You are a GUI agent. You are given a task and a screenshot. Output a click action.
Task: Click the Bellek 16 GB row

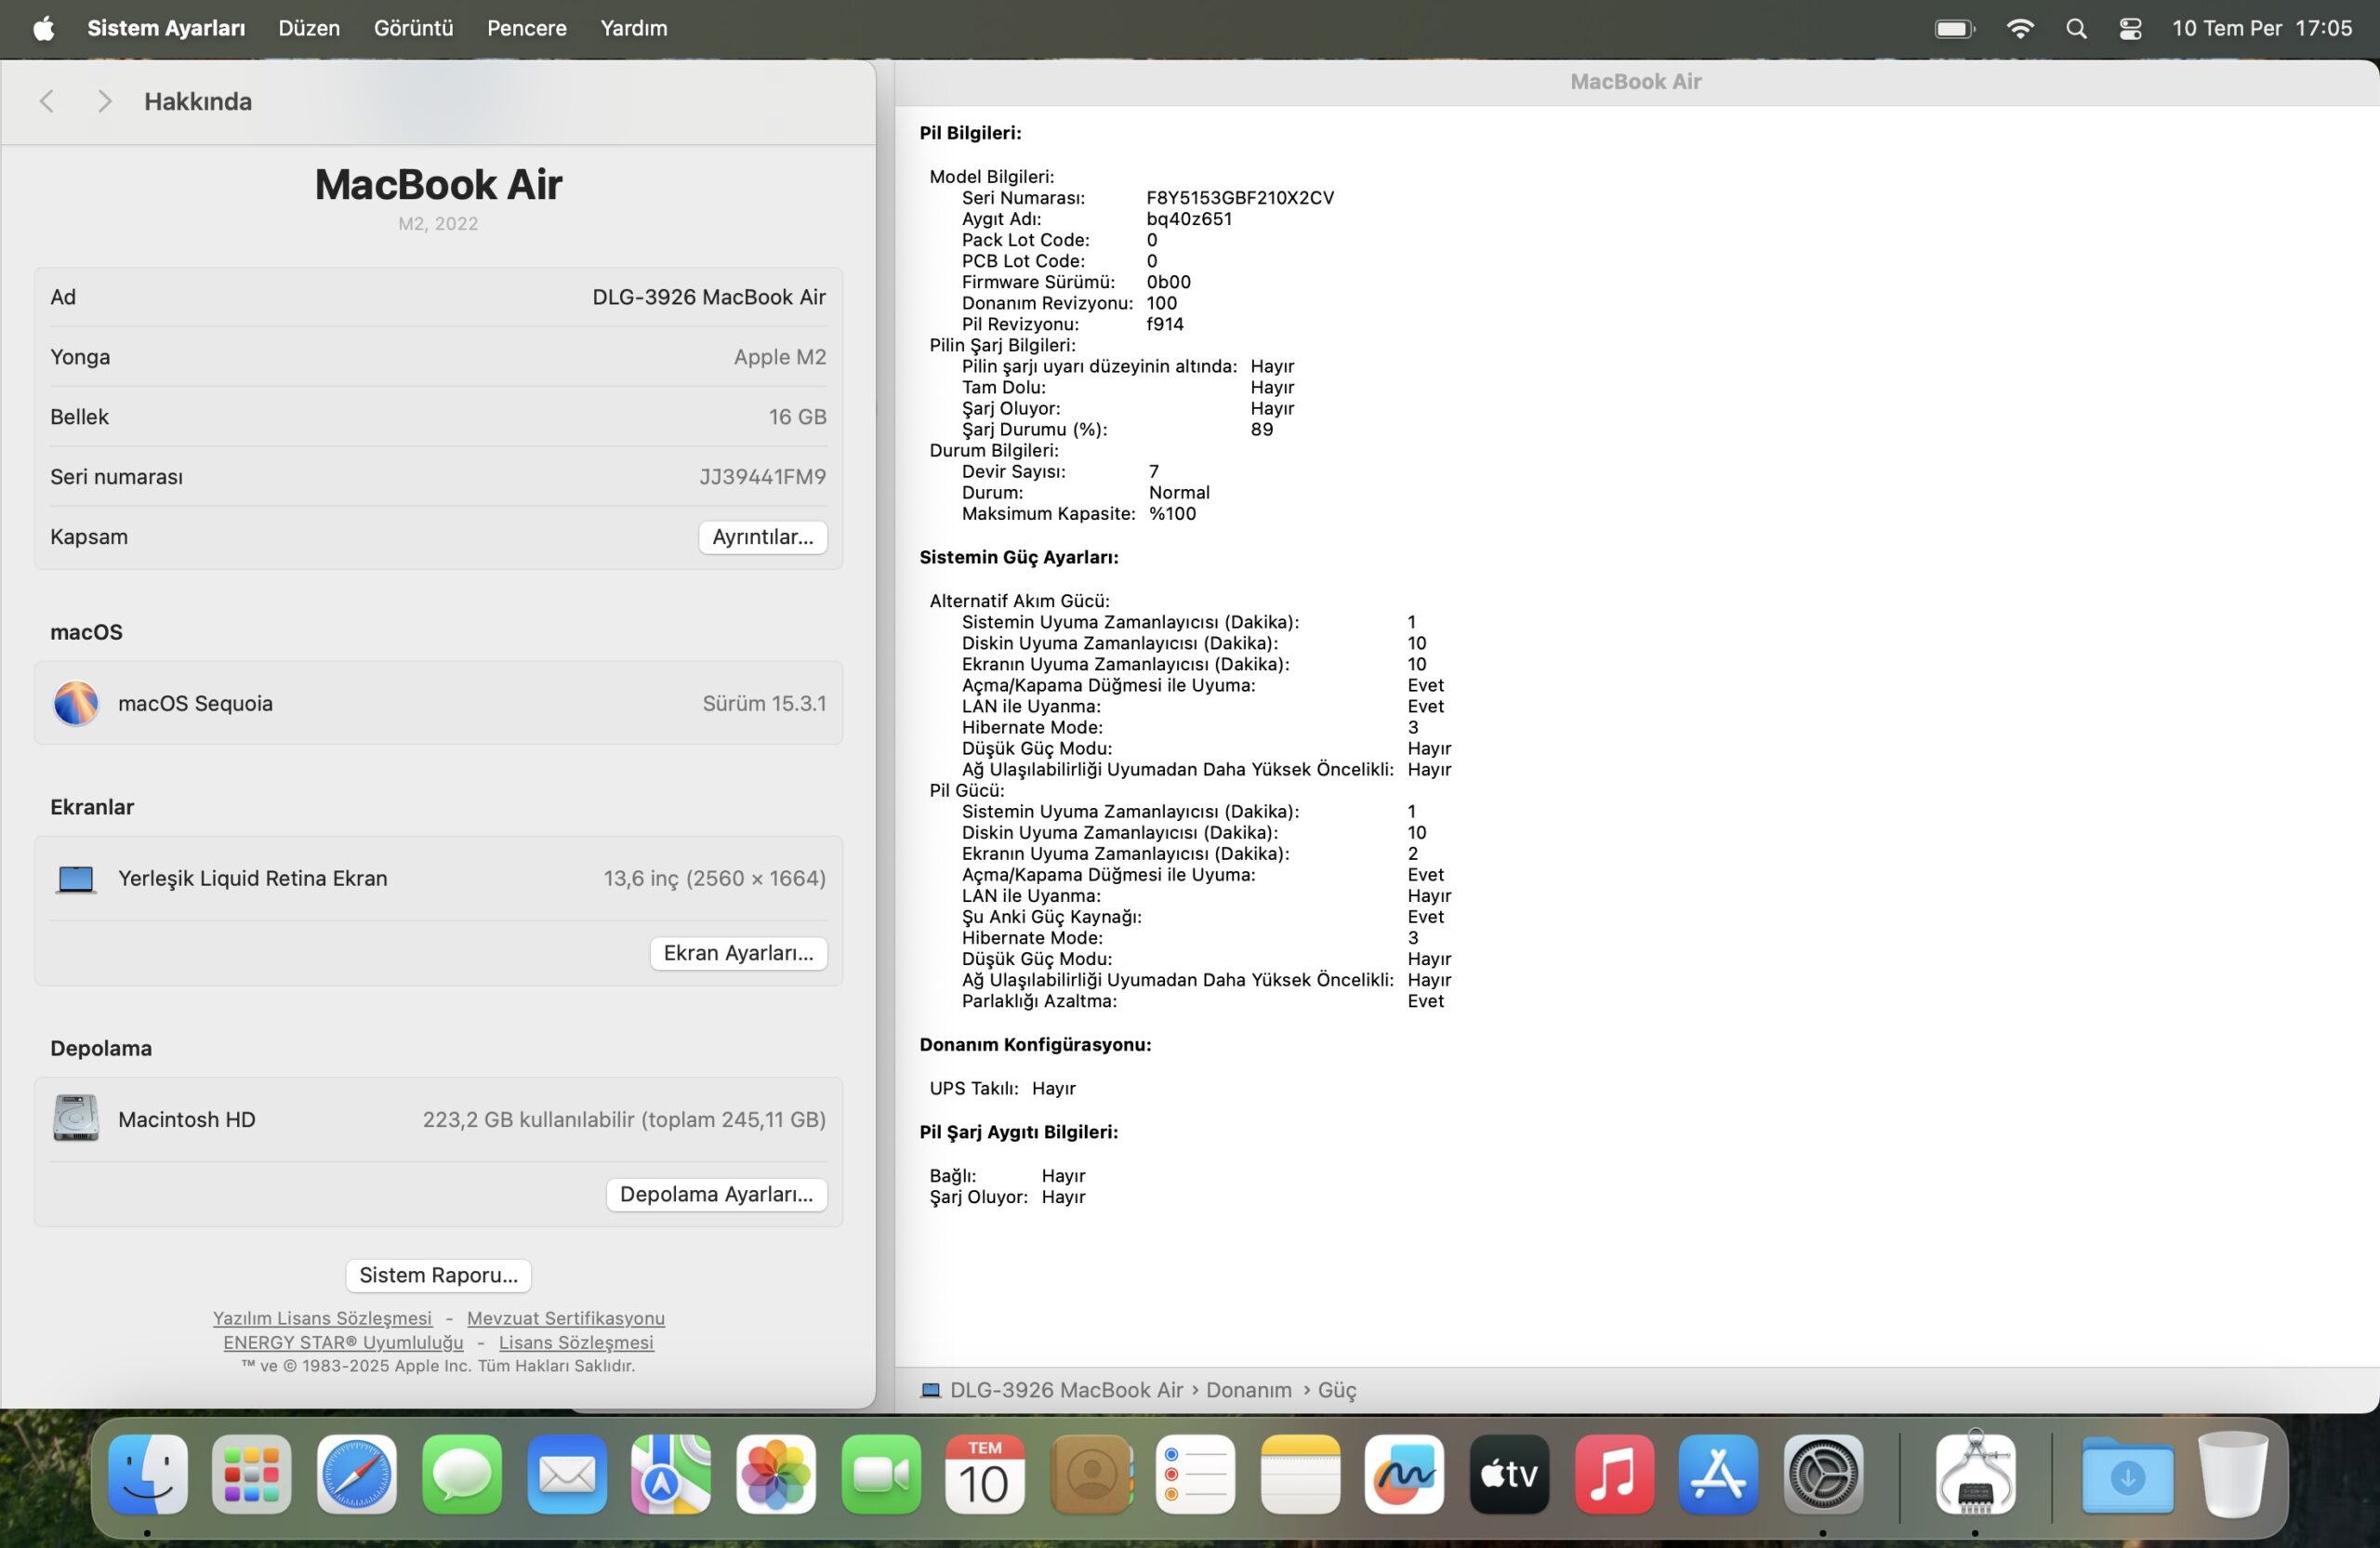point(438,417)
